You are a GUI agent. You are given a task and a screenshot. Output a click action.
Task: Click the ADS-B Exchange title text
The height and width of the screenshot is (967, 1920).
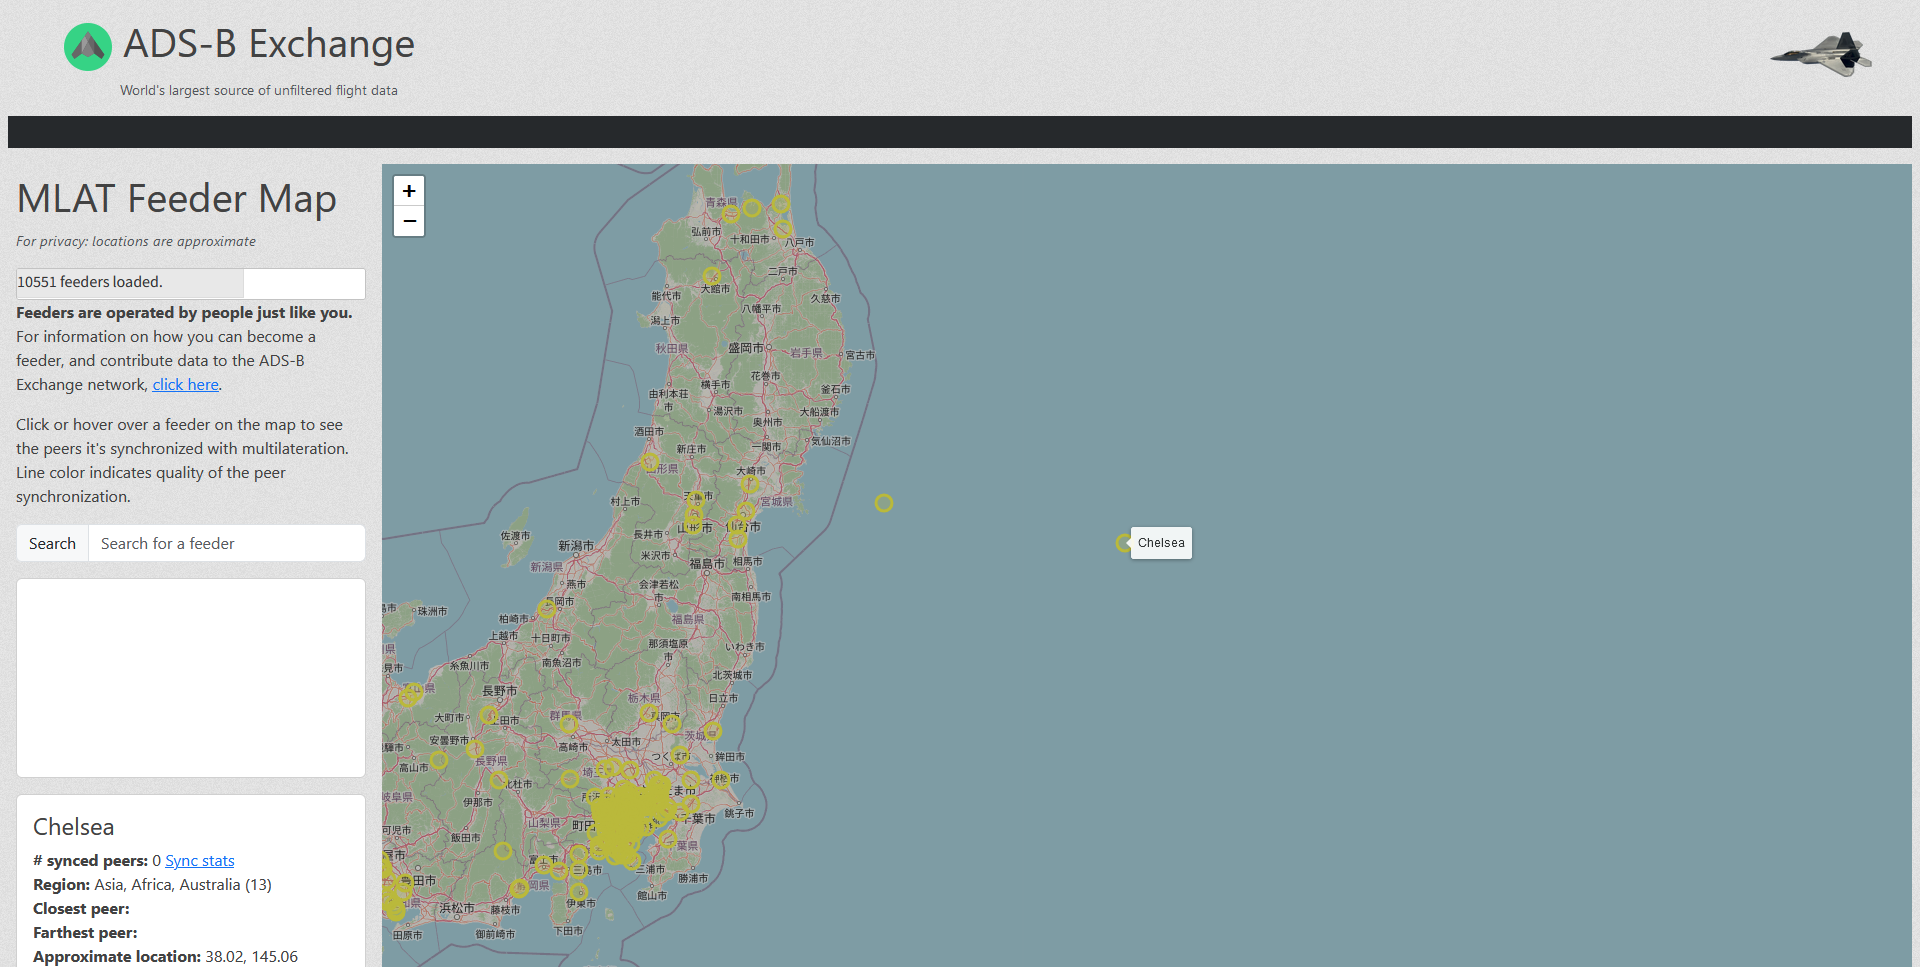[x=269, y=44]
